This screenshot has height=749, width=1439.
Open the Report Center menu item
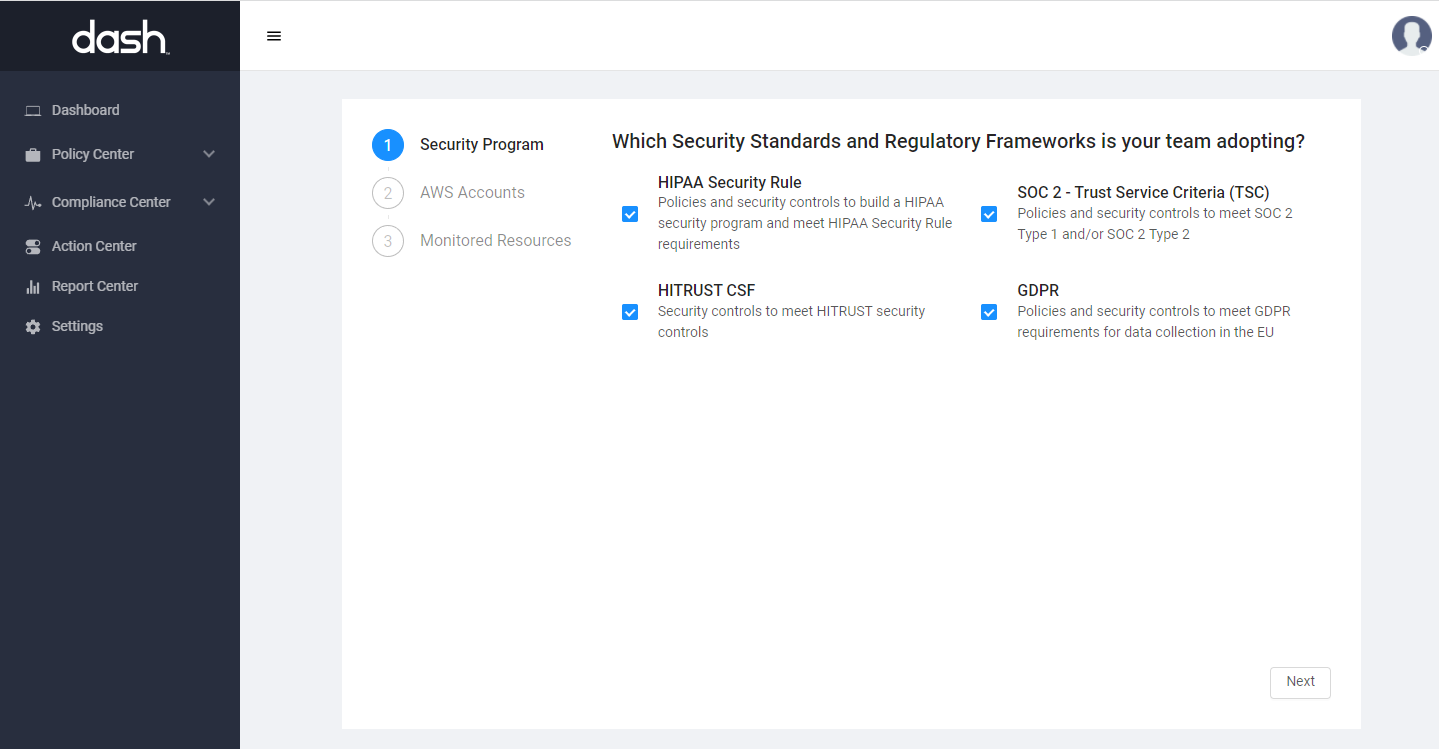tap(95, 286)
